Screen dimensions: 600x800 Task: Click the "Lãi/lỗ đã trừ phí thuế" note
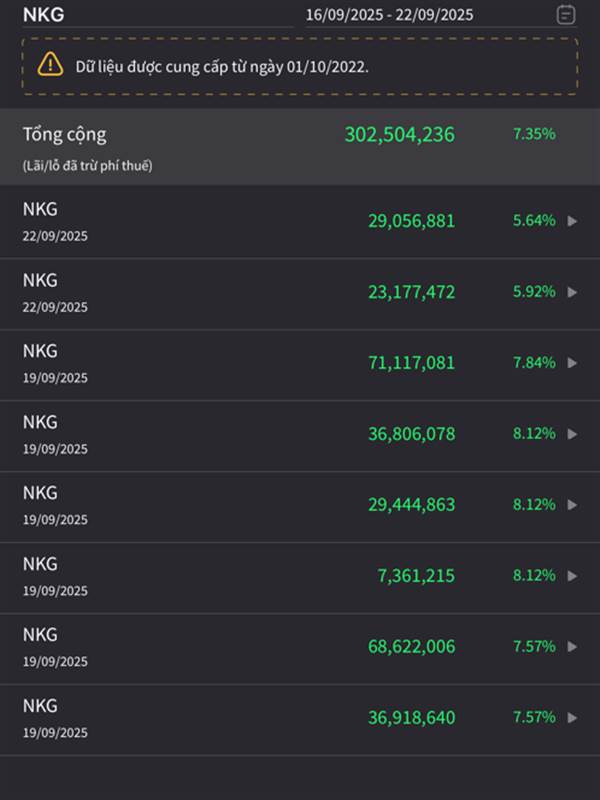tap(87, 165)
